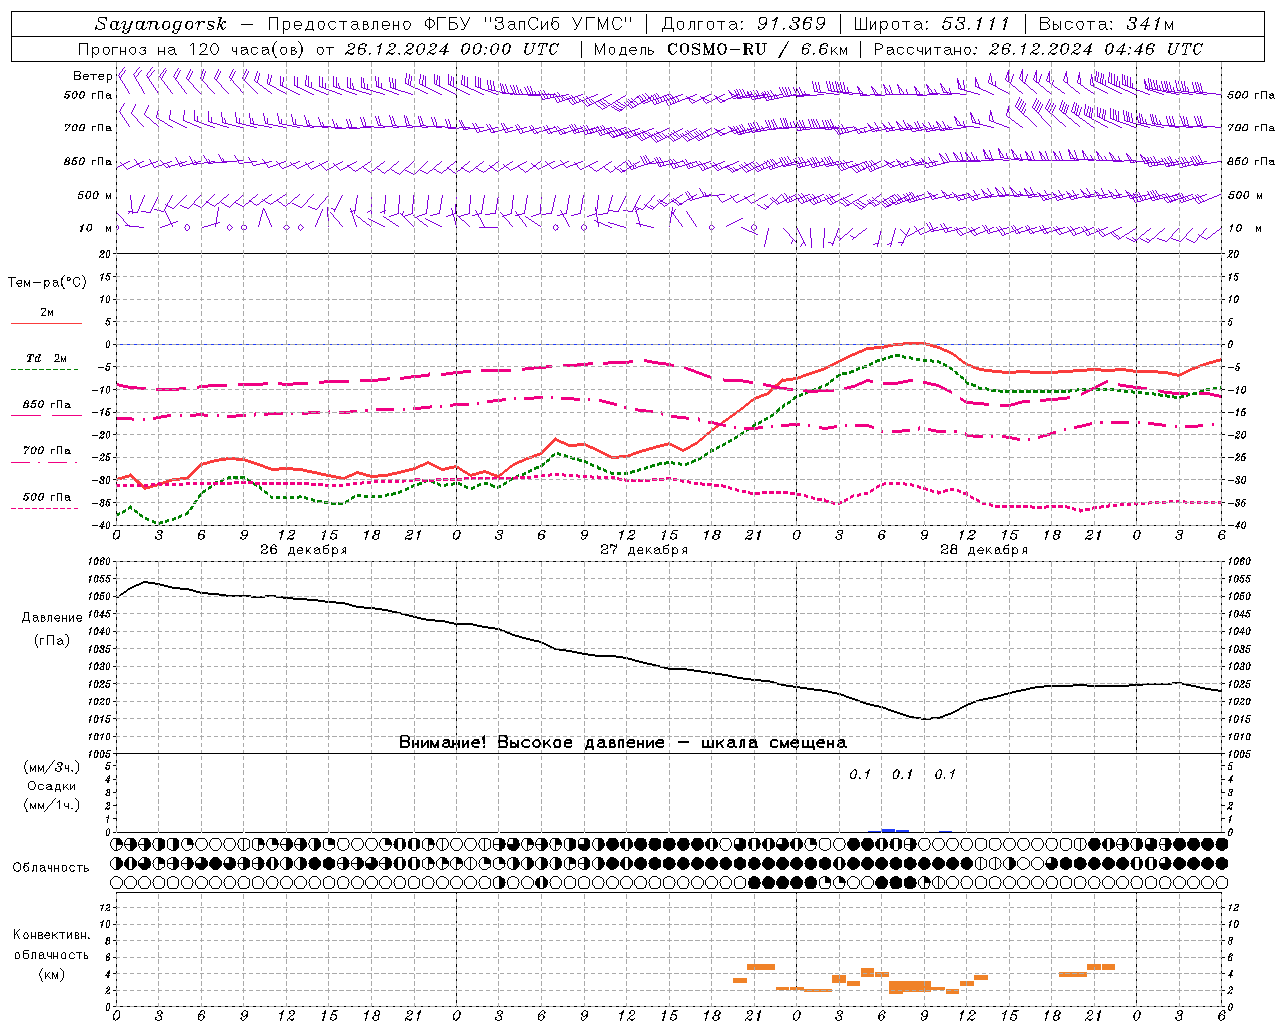Click the 27 декабря date label
1280x1024 pixels.
[644, 550]
